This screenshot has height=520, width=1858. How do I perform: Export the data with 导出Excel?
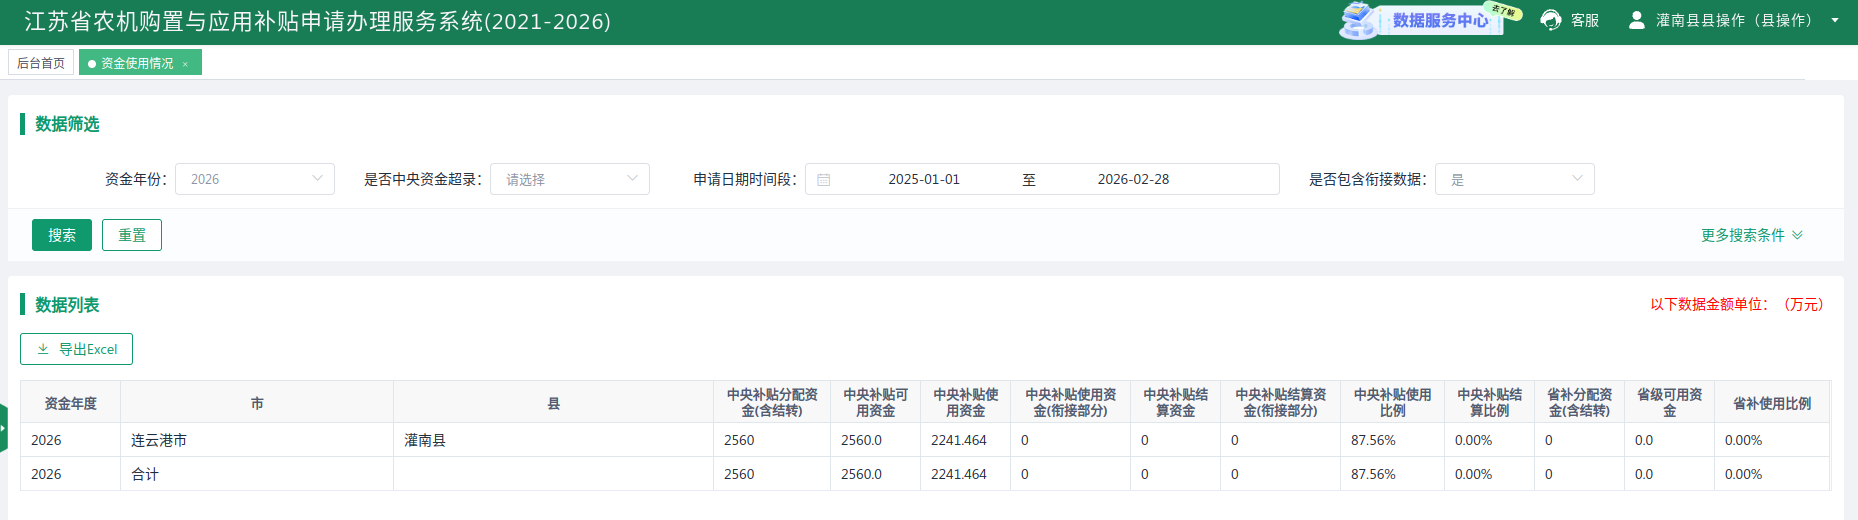(x=77, y=349)
